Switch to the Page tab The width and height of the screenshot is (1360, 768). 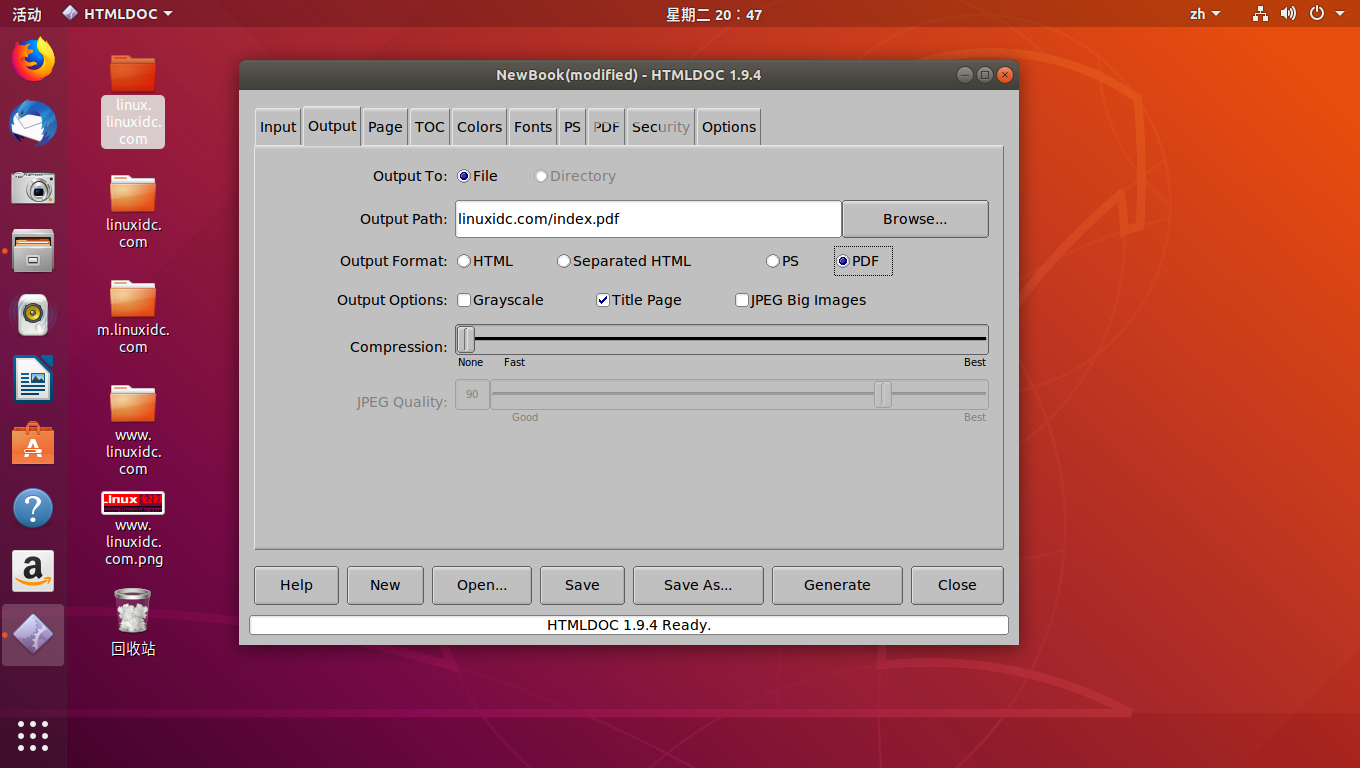(385, 127)
